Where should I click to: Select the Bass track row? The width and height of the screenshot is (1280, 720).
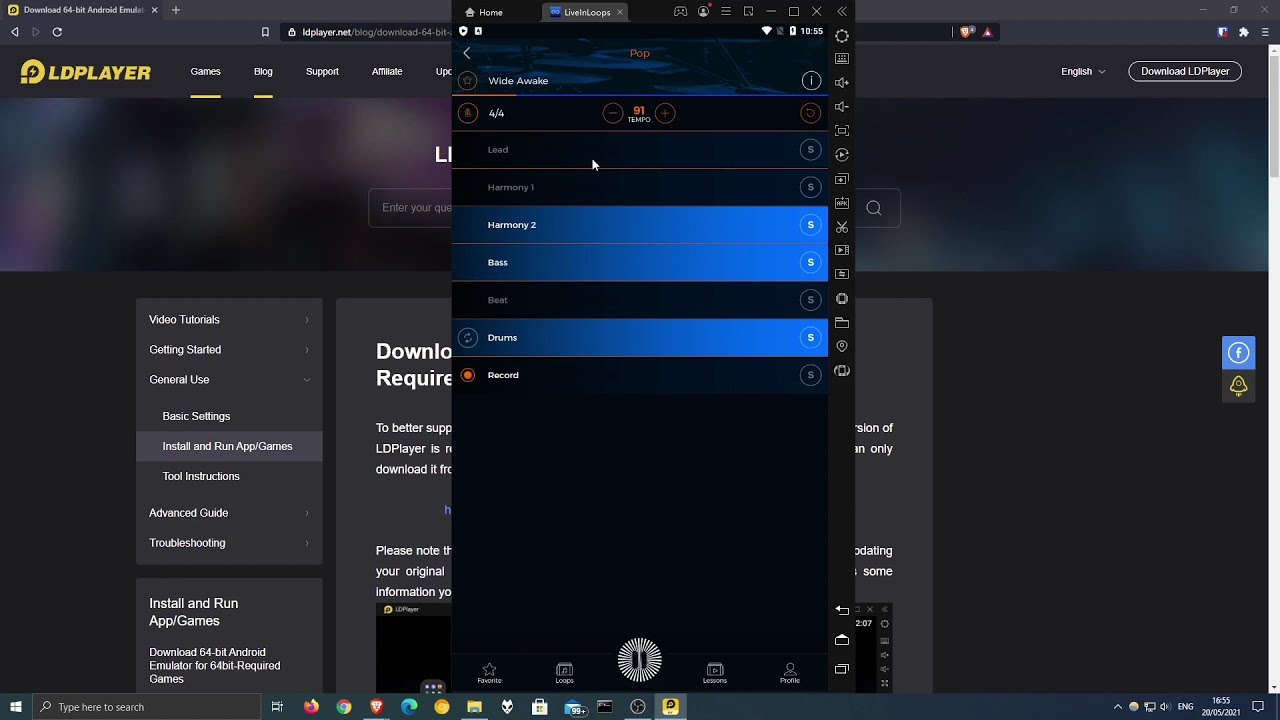pyautogui.click(x=640, y=262)
